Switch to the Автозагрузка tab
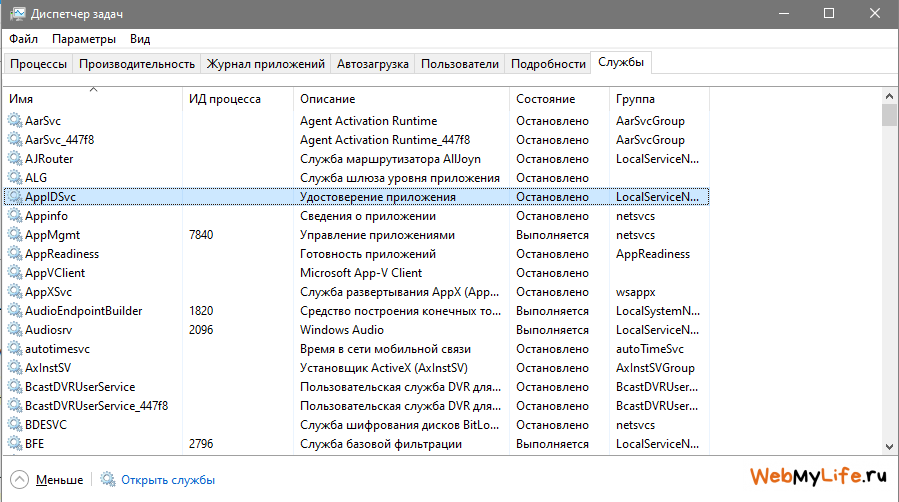The image size is (899, 502). tap(372, 64)
